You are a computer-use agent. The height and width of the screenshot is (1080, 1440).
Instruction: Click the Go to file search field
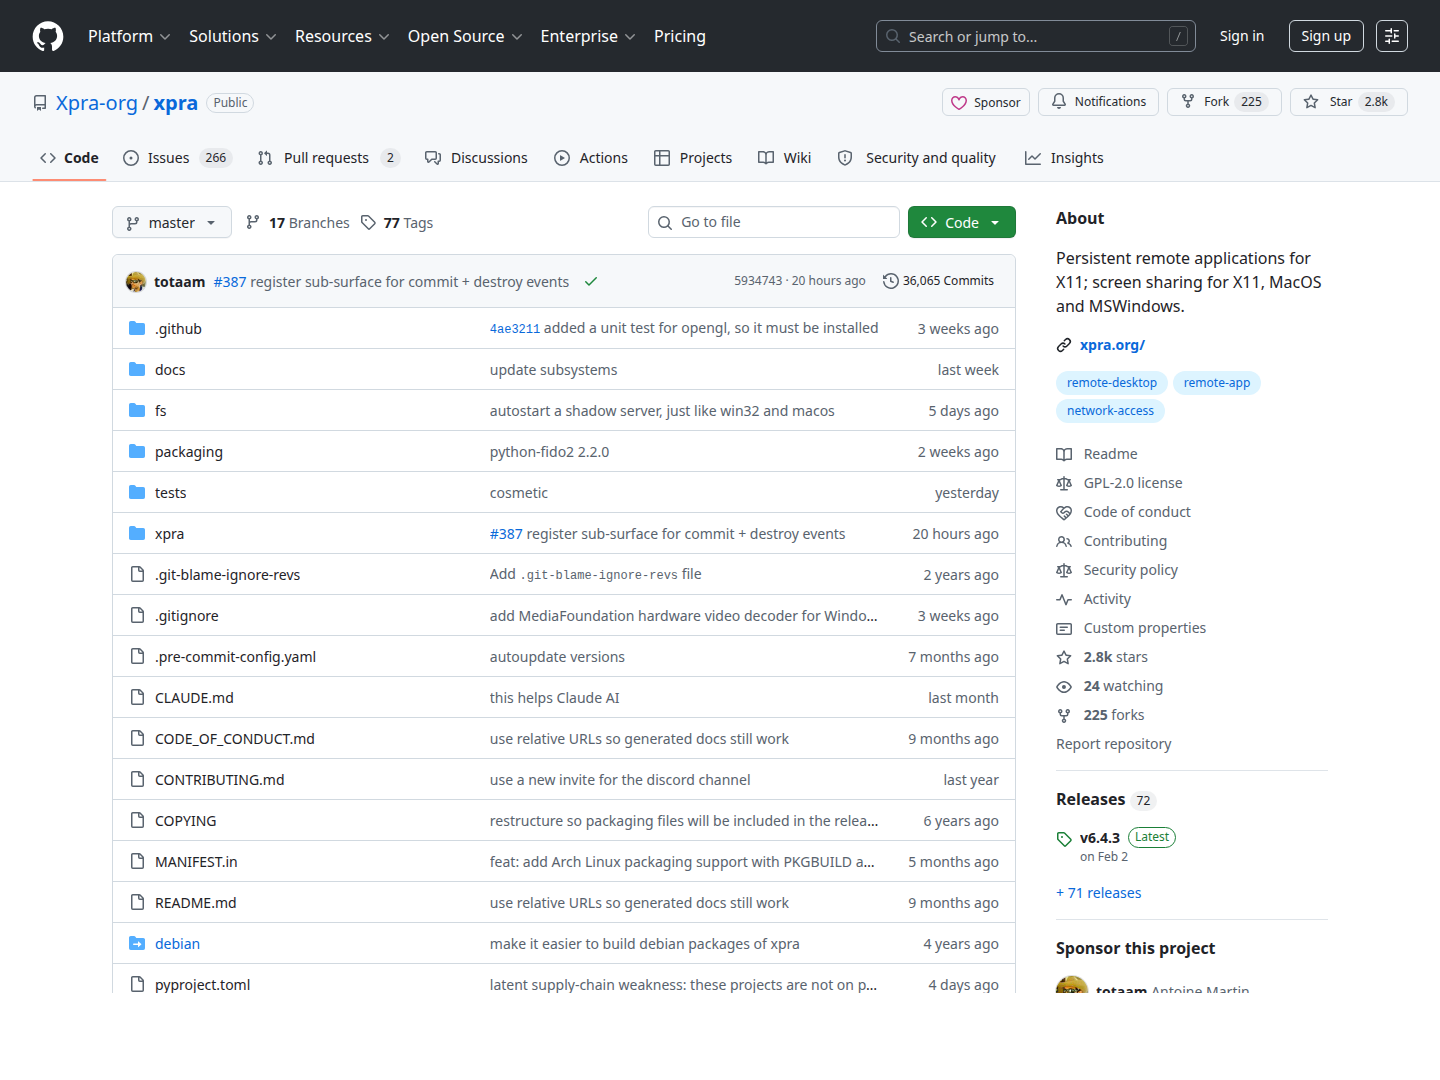(774, 222)
